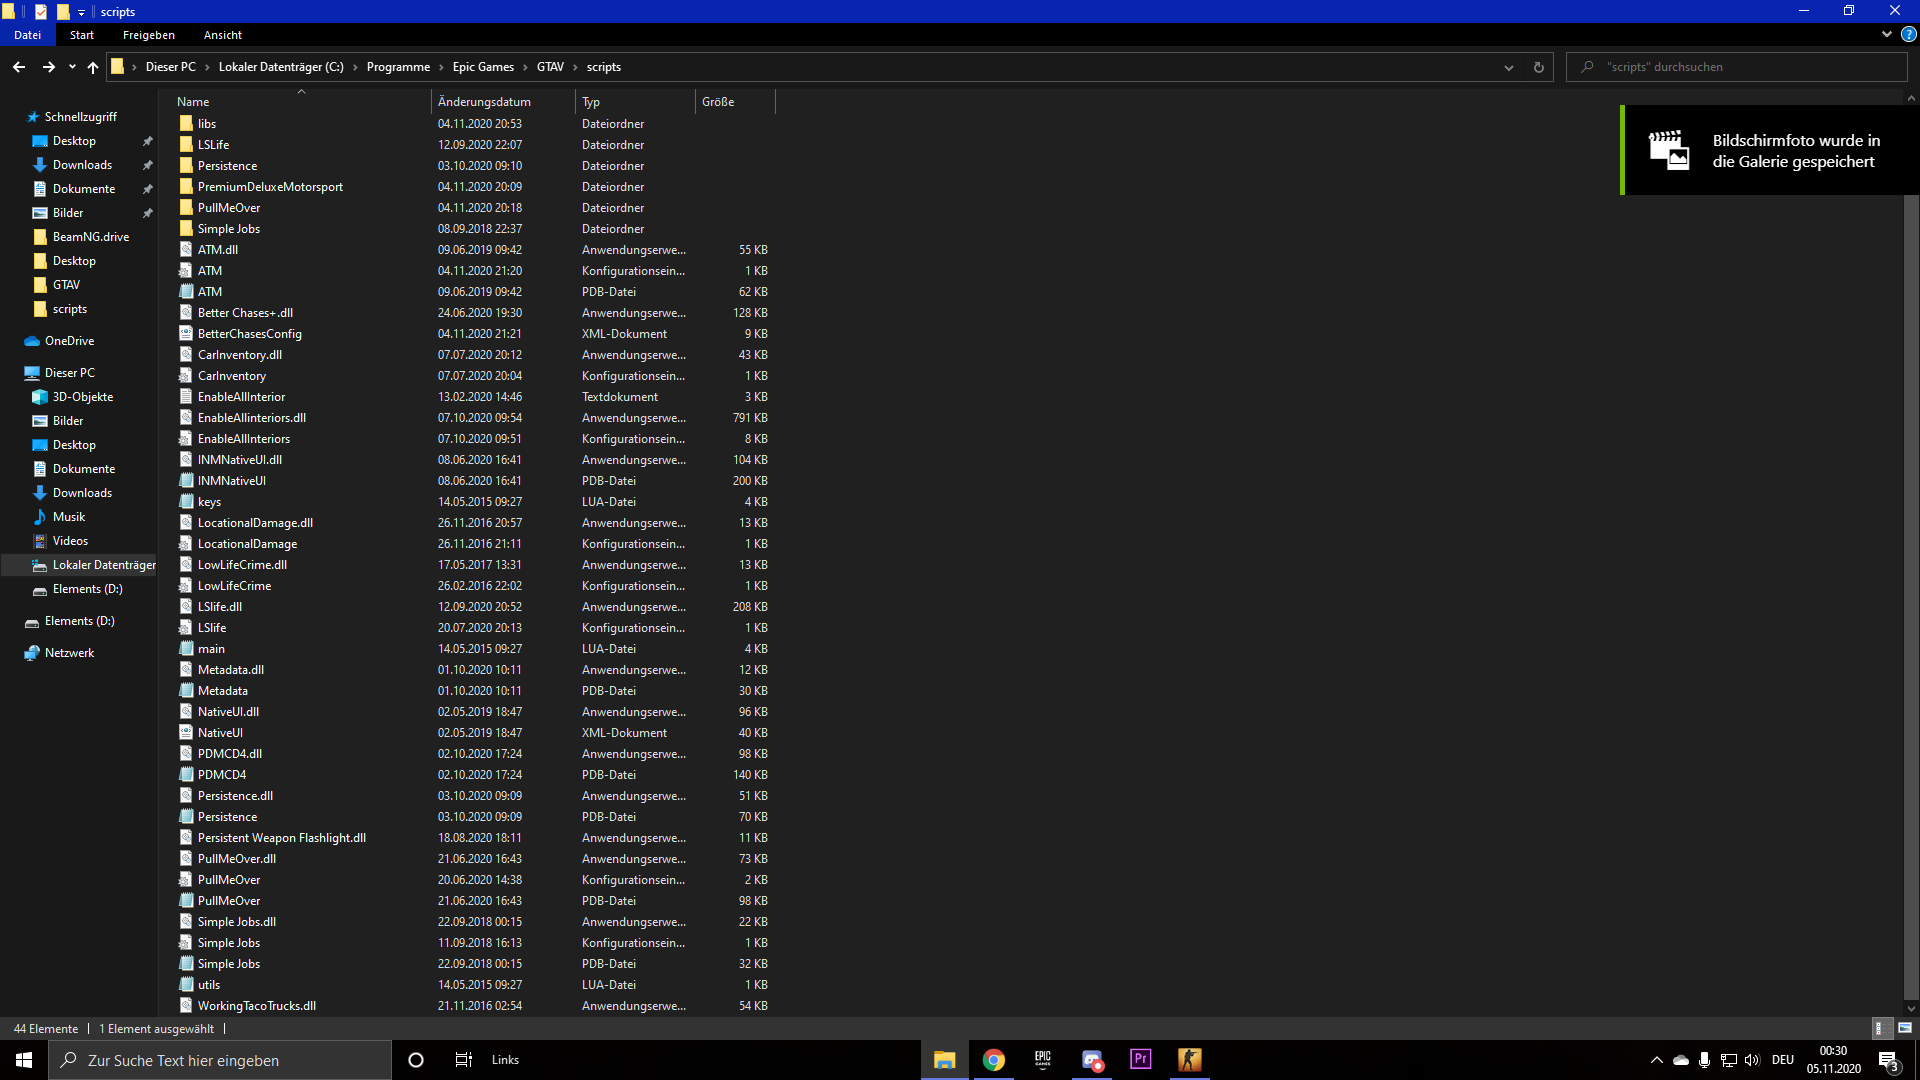Click the Windows Start button
This screenshot has width=1920, height=1080.
coord(24,1059)
